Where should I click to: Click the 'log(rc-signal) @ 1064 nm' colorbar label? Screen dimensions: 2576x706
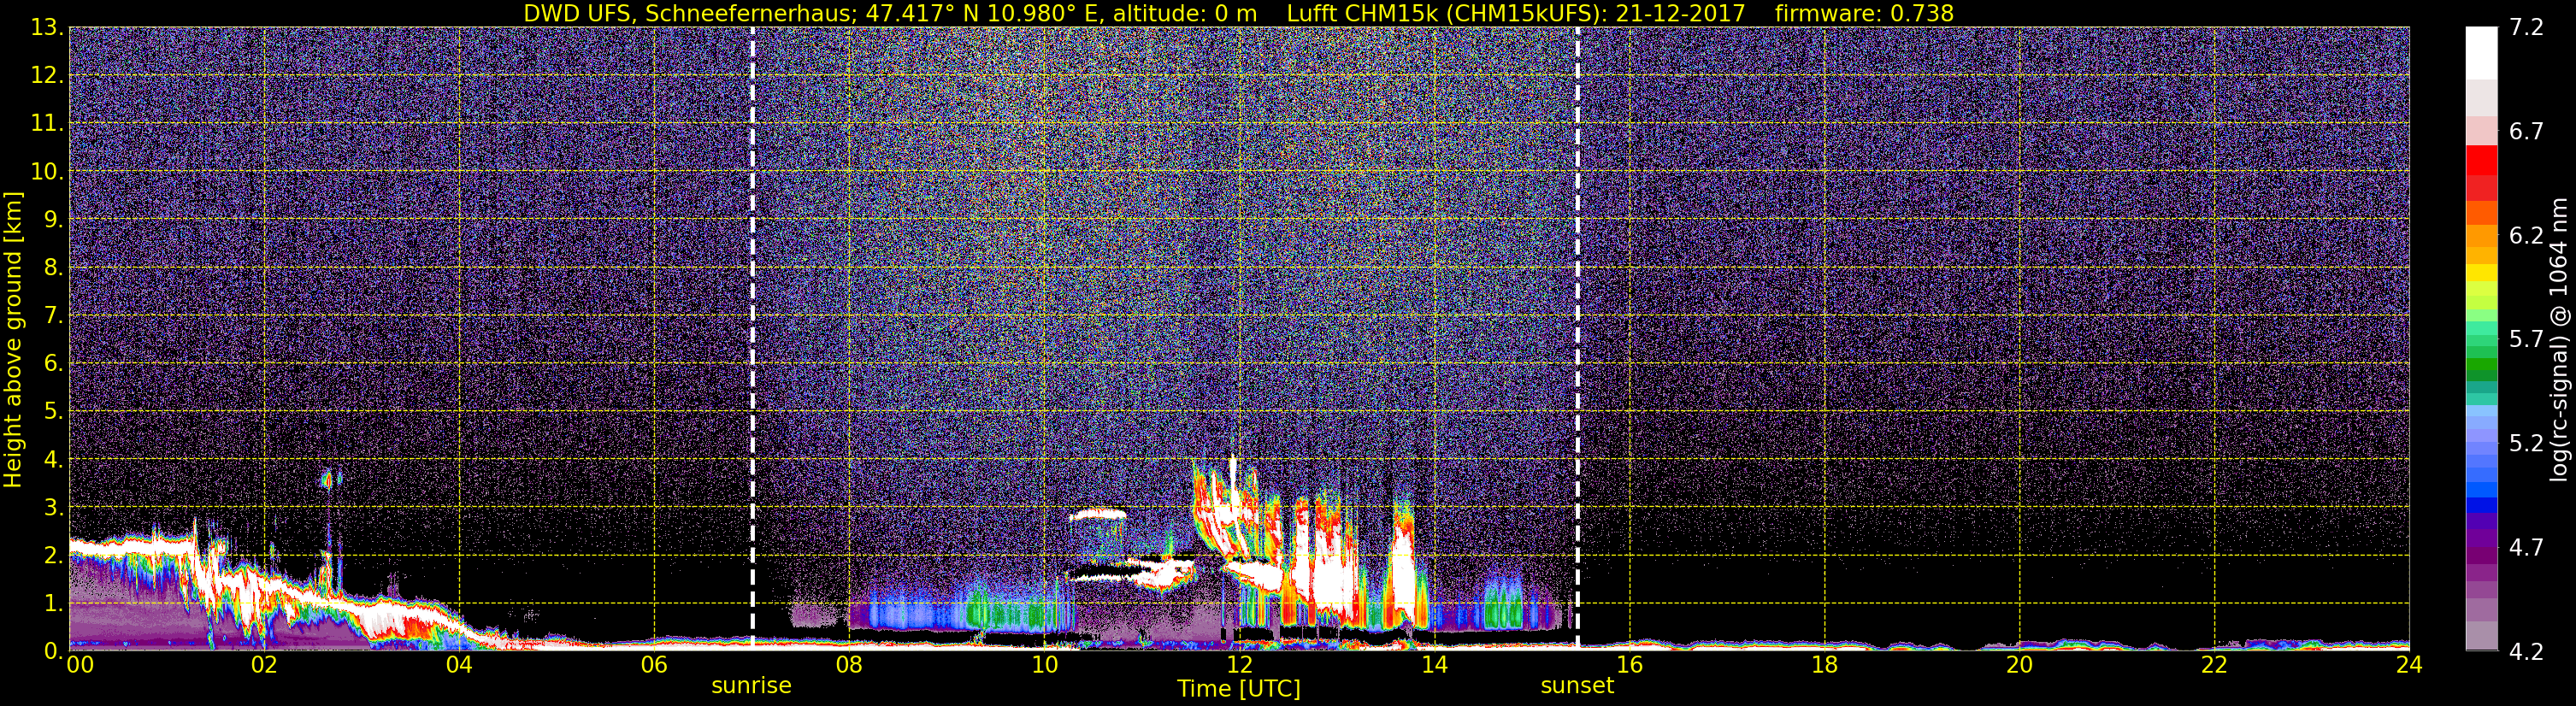2559,340
